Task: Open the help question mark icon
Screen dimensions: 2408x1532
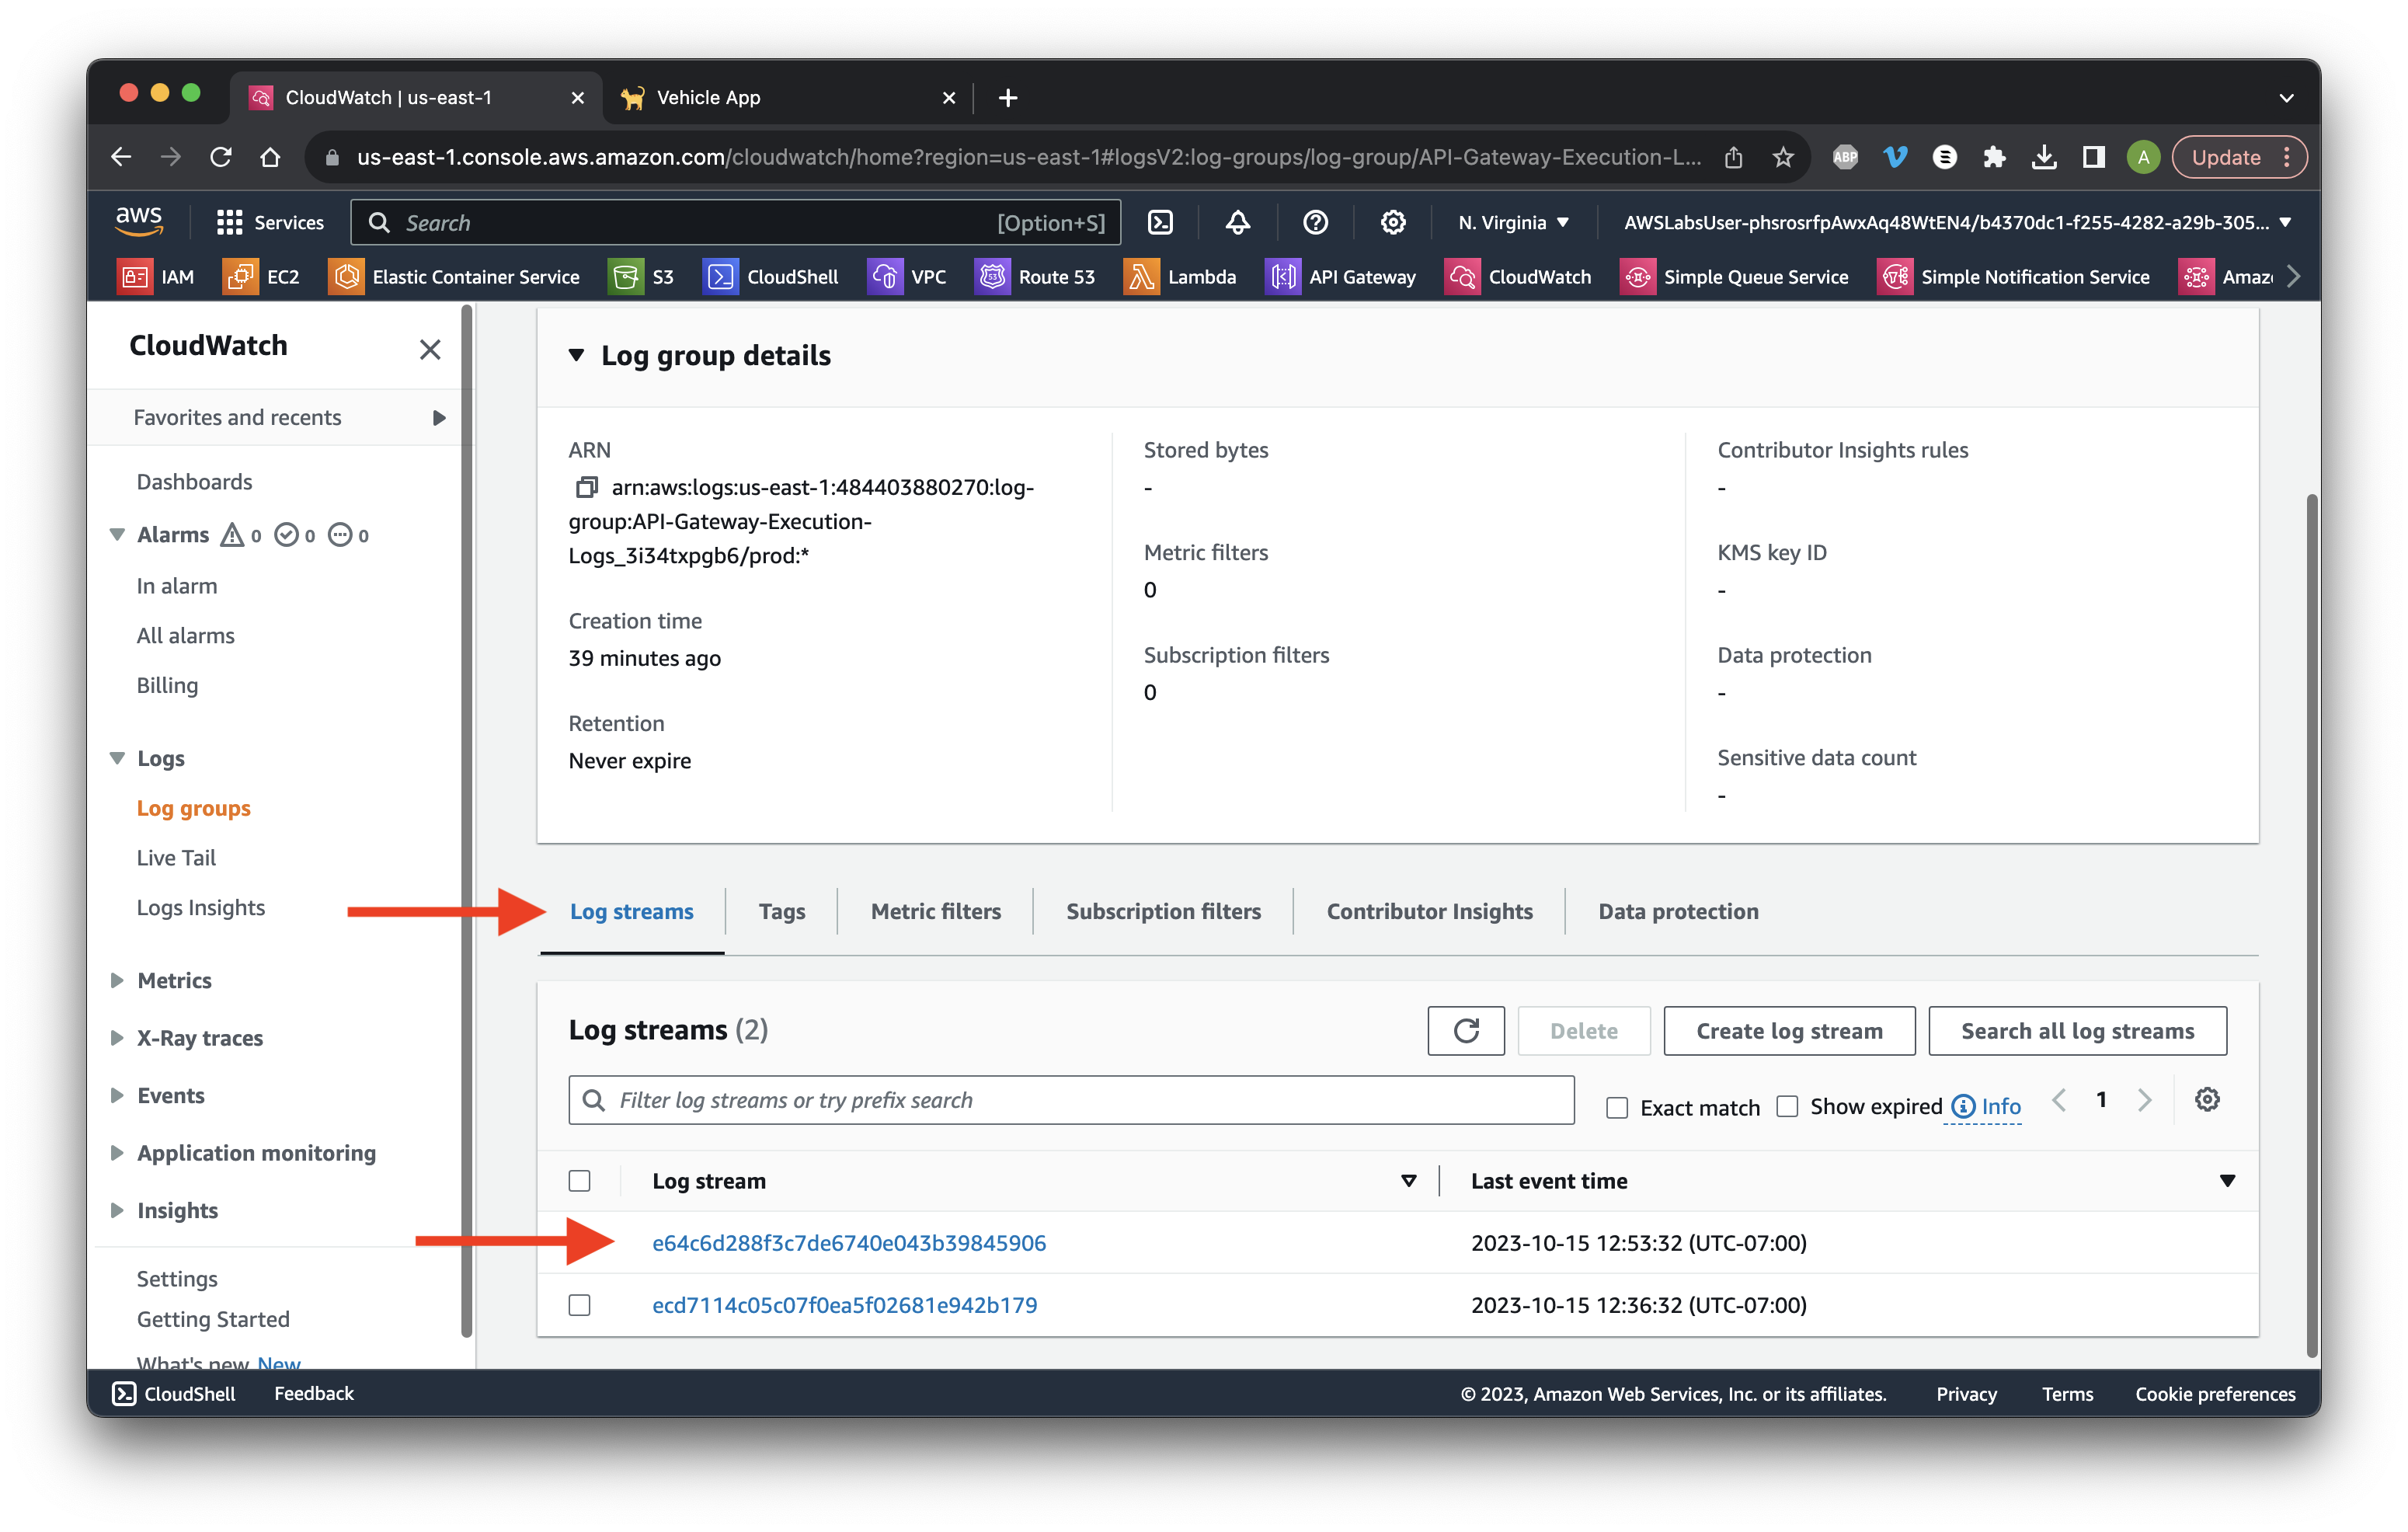Action: coord(1315,222)
